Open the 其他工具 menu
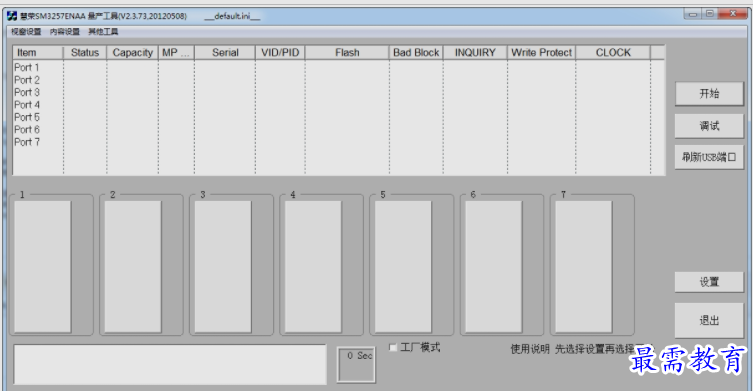 click(103, 32)
